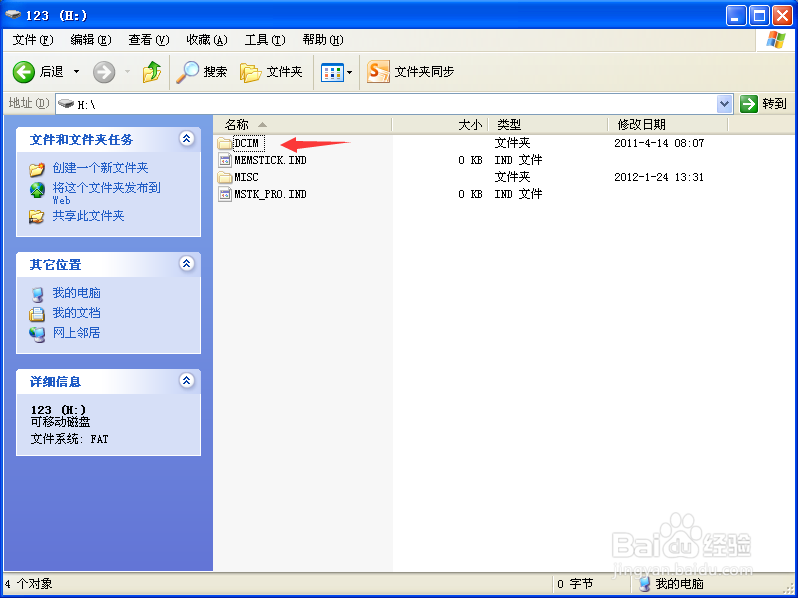798x598 pixels.
Task: Click the MSTK_PRO.IND file name
Action: [270, 194]
